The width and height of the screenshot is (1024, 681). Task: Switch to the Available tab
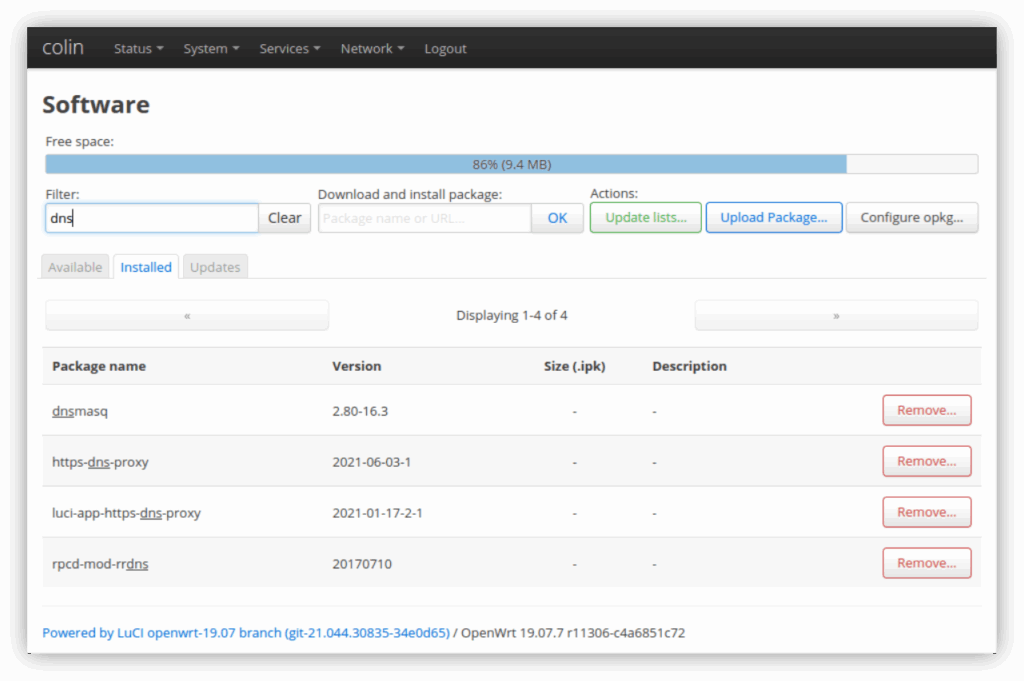coord(75,267)
